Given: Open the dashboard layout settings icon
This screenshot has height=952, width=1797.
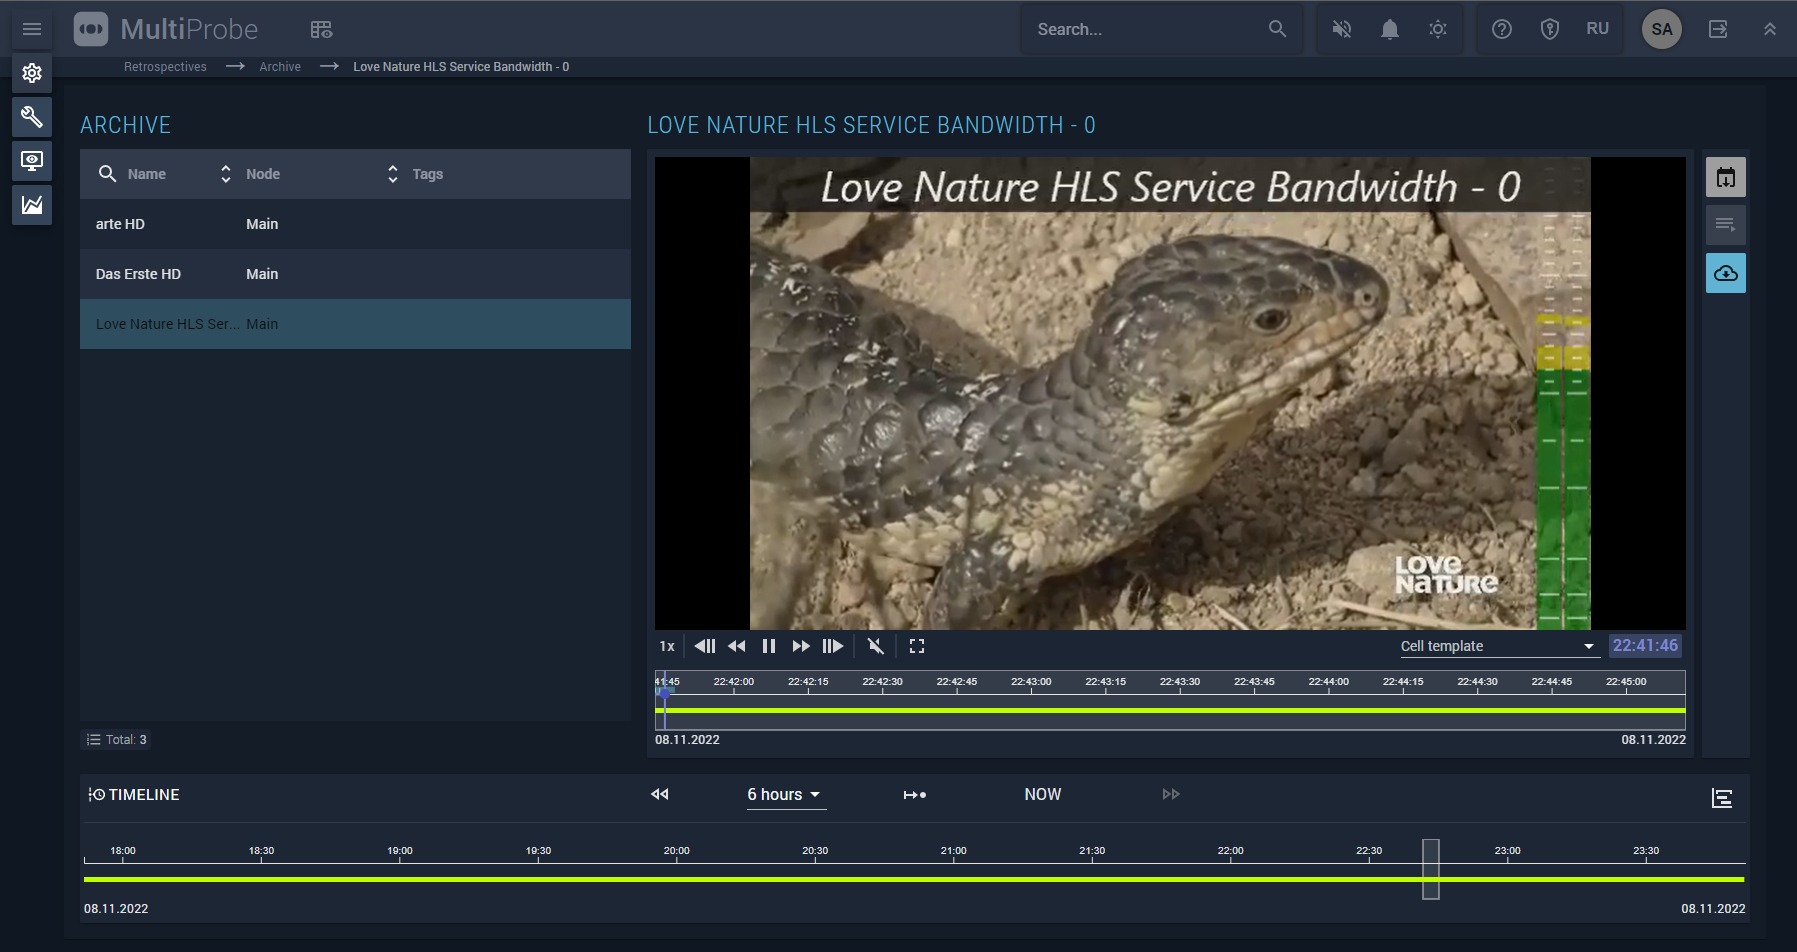Looking at the screenshot, I should point(321,29).
